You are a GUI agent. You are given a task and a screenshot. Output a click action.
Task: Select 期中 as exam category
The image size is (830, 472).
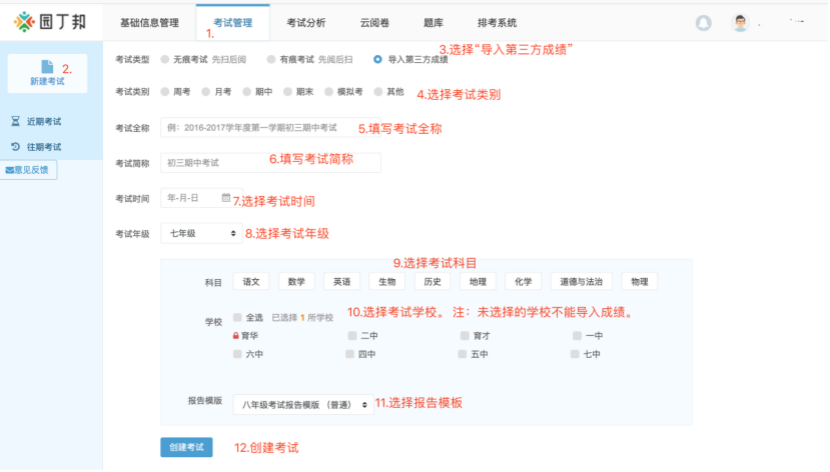(246, 92)
